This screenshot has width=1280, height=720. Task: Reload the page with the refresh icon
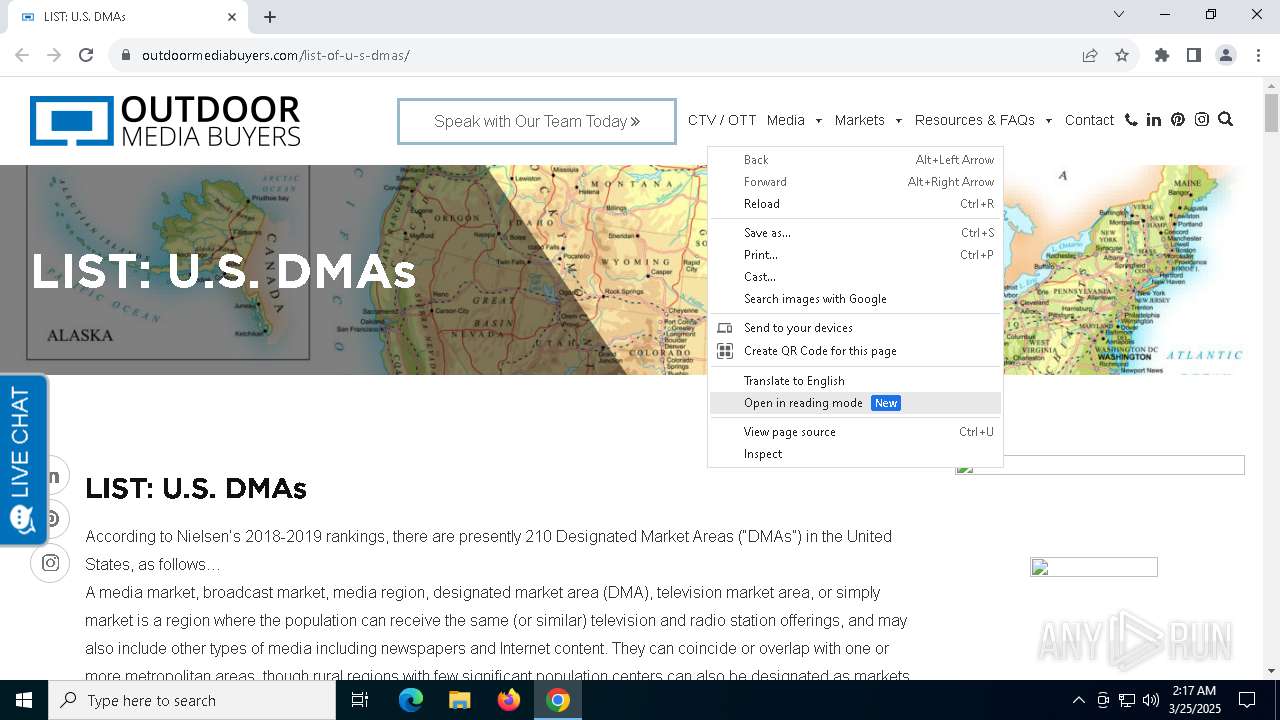[x=86, y=55]
